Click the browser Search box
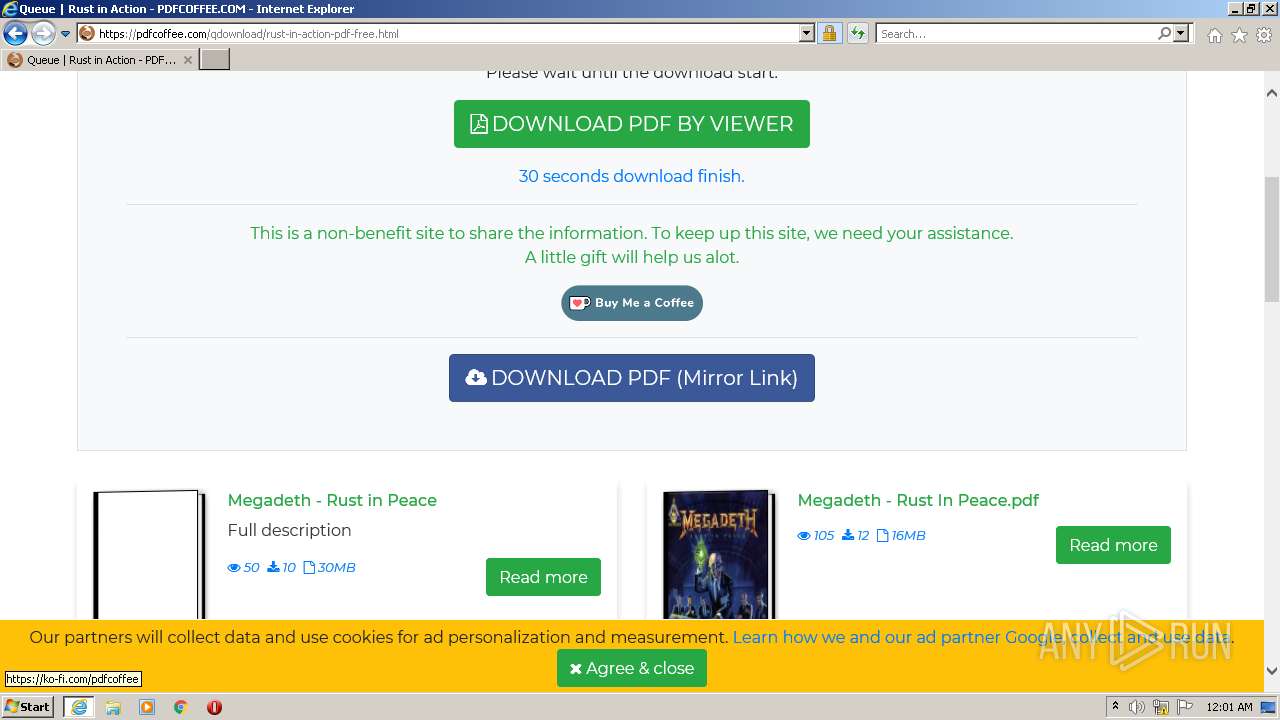The height and width of the screenshot is (720, 1280). (x=1015, y=33)
